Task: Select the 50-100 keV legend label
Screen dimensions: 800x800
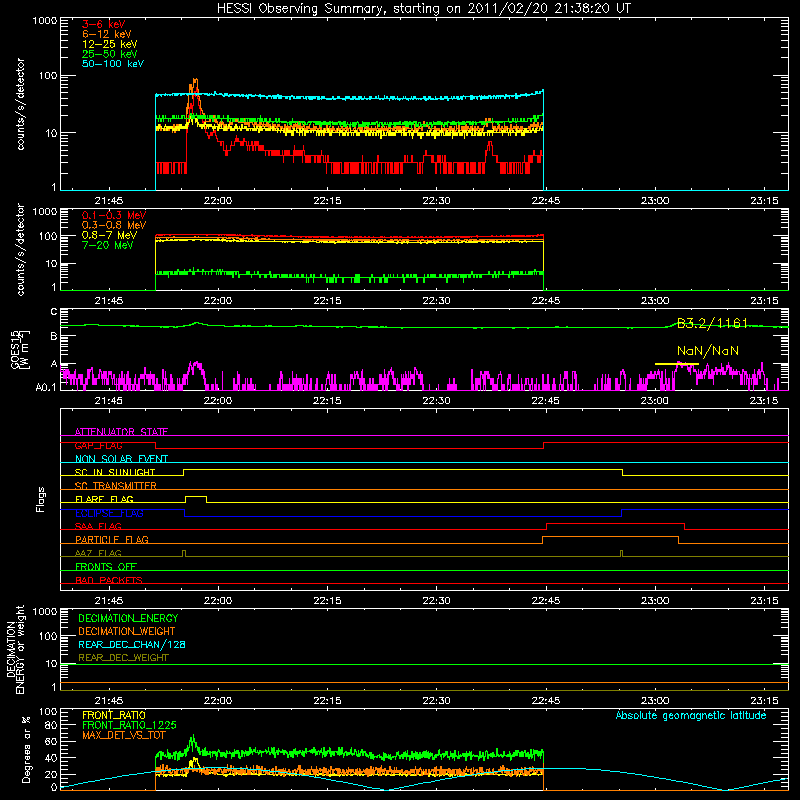Action: click(x=113, y=64)
